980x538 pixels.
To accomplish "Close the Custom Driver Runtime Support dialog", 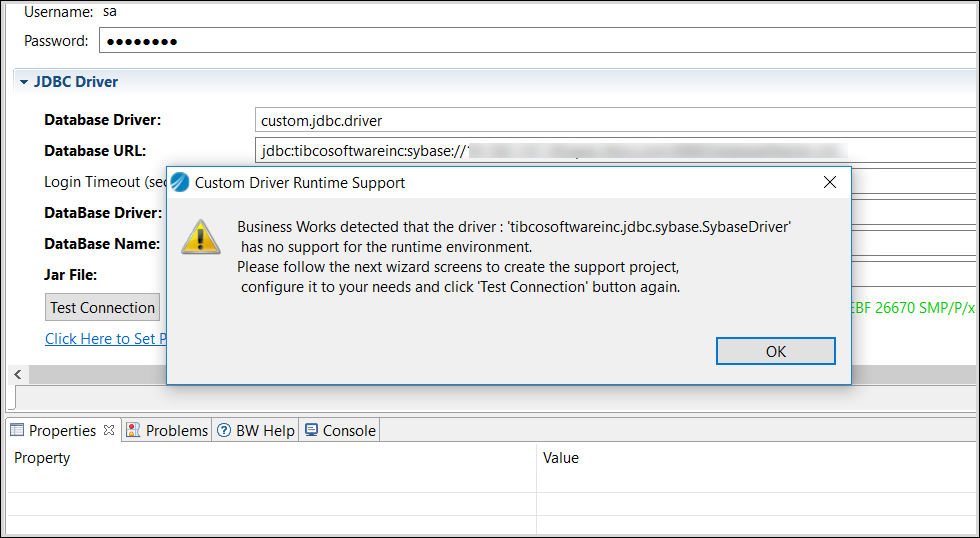I will coord(829,182).
